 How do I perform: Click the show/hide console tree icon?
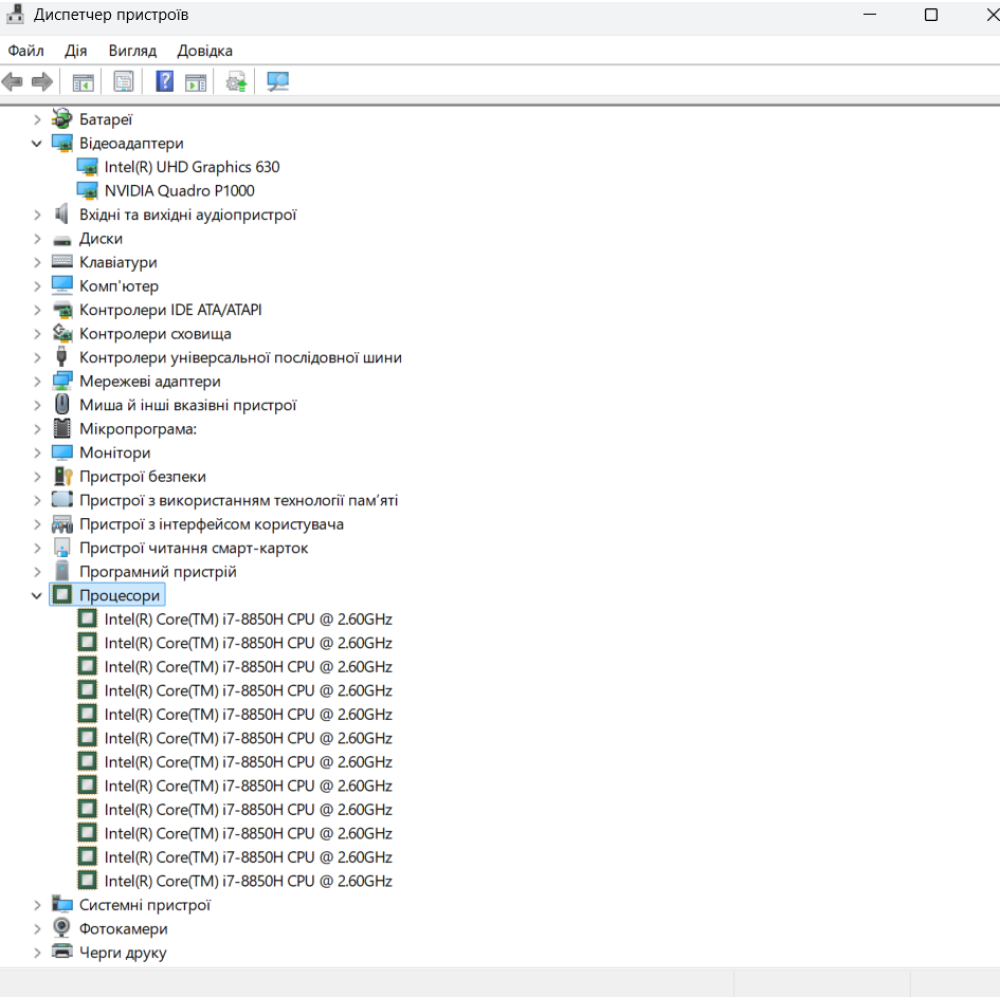point(83,82)
